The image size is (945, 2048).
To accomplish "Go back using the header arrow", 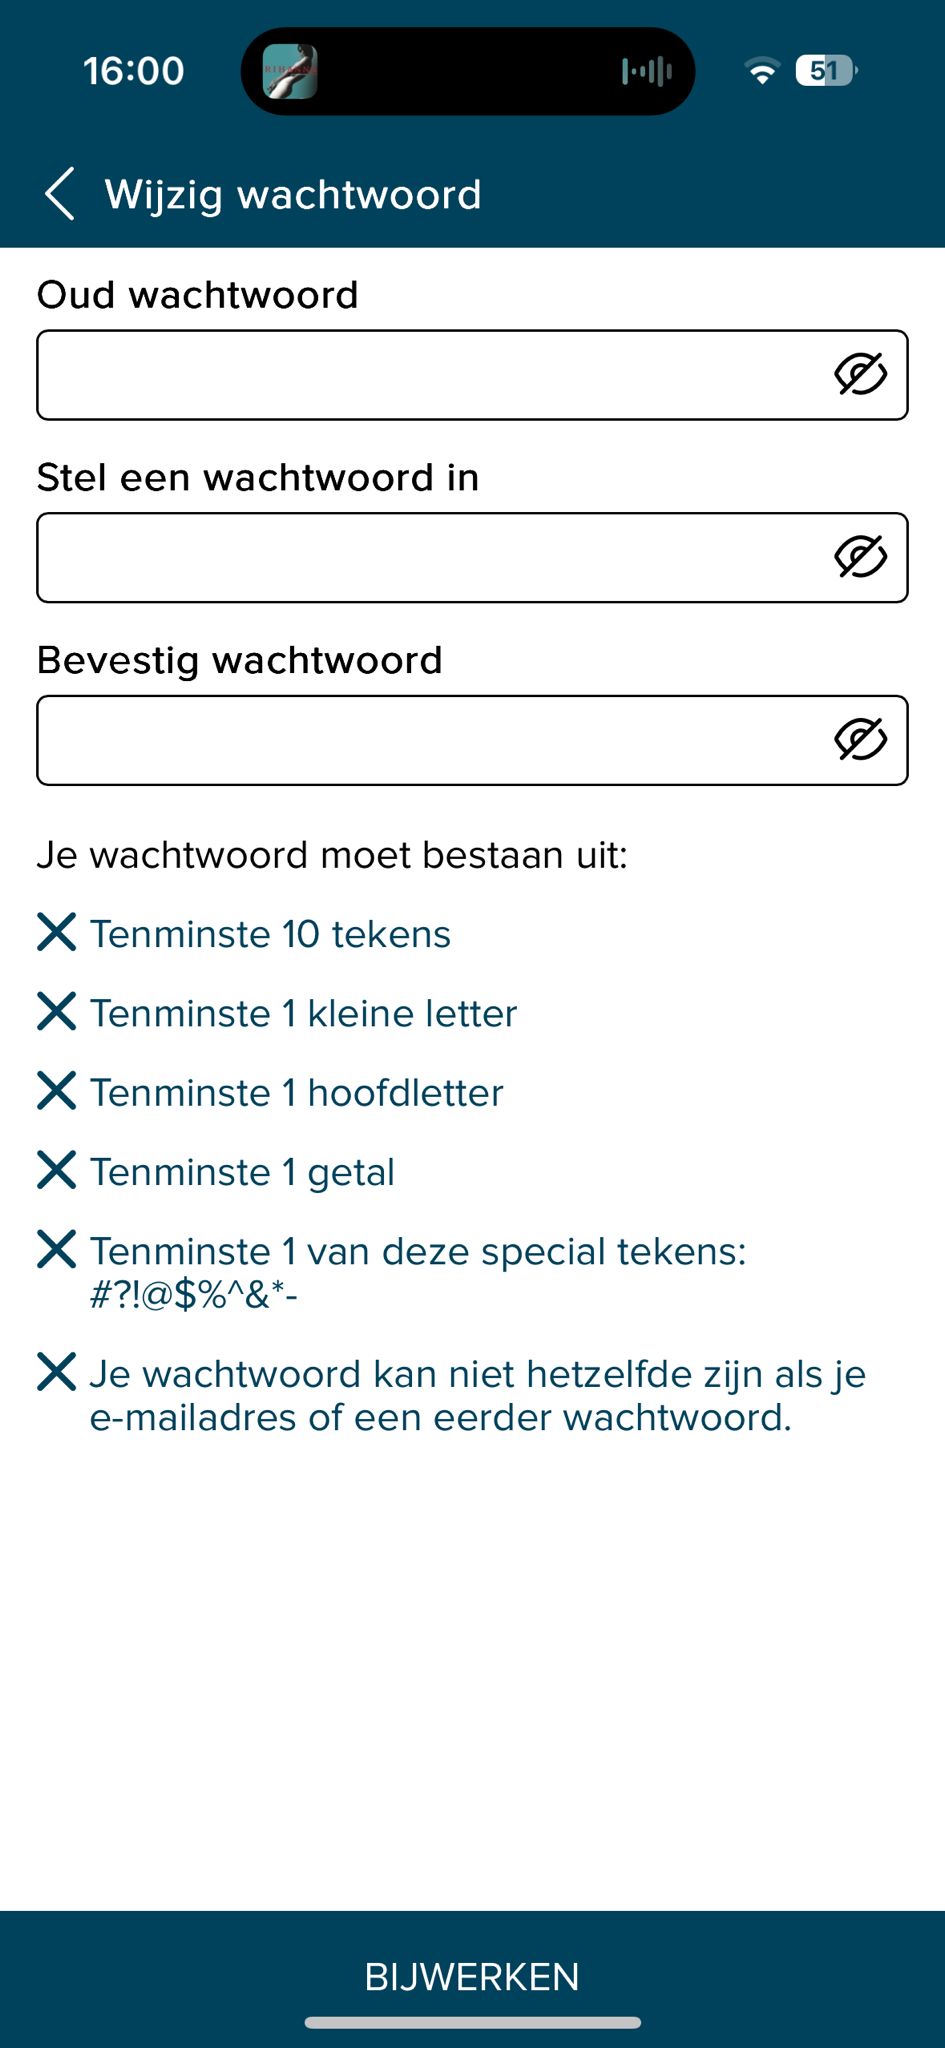I will tap(60, 194).
